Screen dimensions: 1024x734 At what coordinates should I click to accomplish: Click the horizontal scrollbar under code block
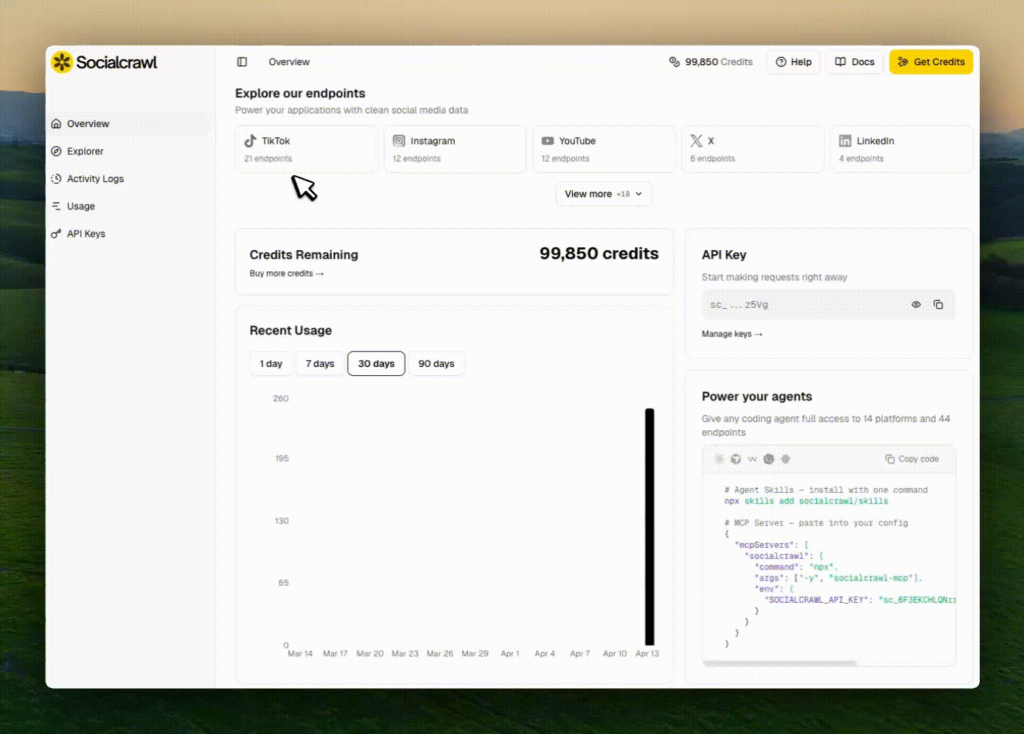point(780,663)
